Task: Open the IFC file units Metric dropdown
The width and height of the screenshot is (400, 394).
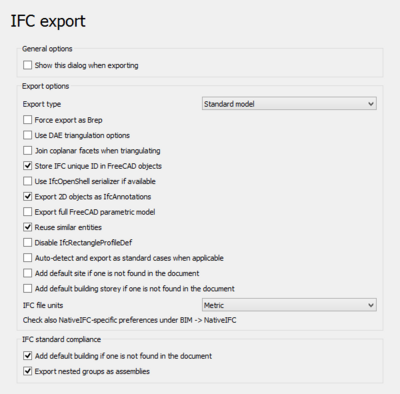Action: pyautogui.click(x=289, y=305)
